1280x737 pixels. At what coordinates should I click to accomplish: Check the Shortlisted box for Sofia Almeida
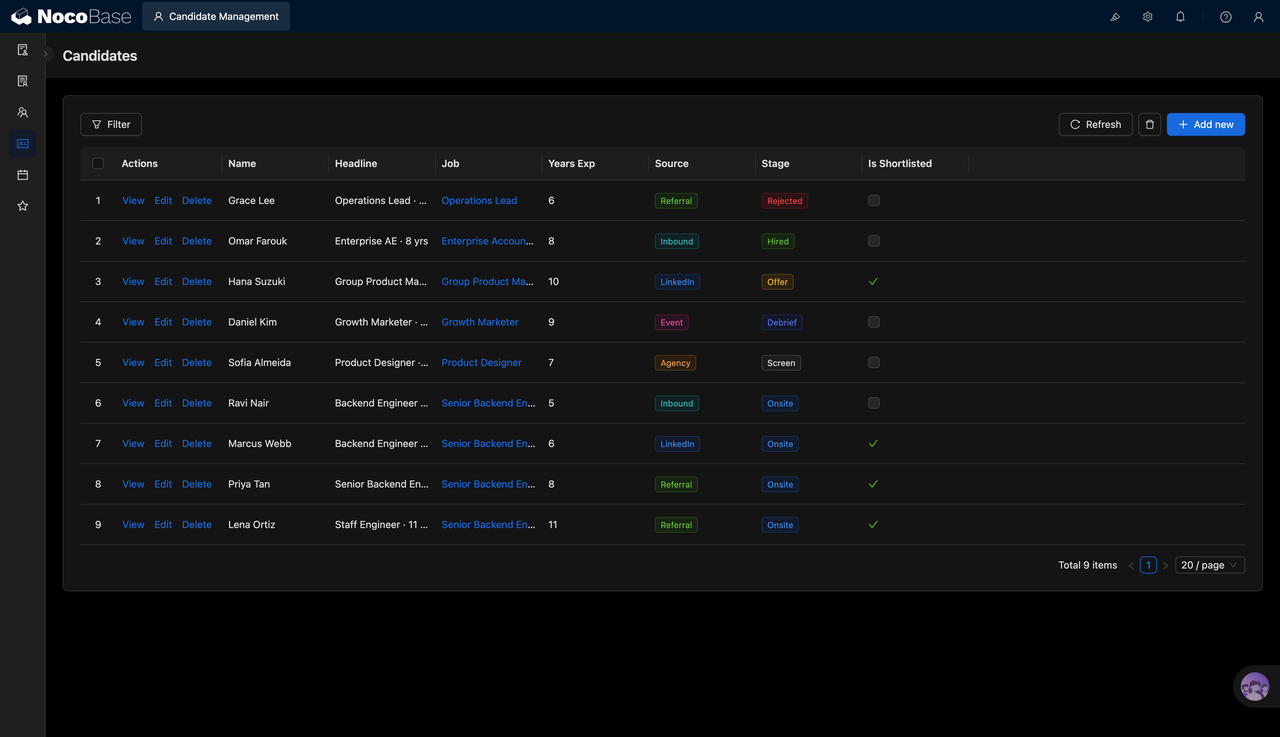(874, 362)
